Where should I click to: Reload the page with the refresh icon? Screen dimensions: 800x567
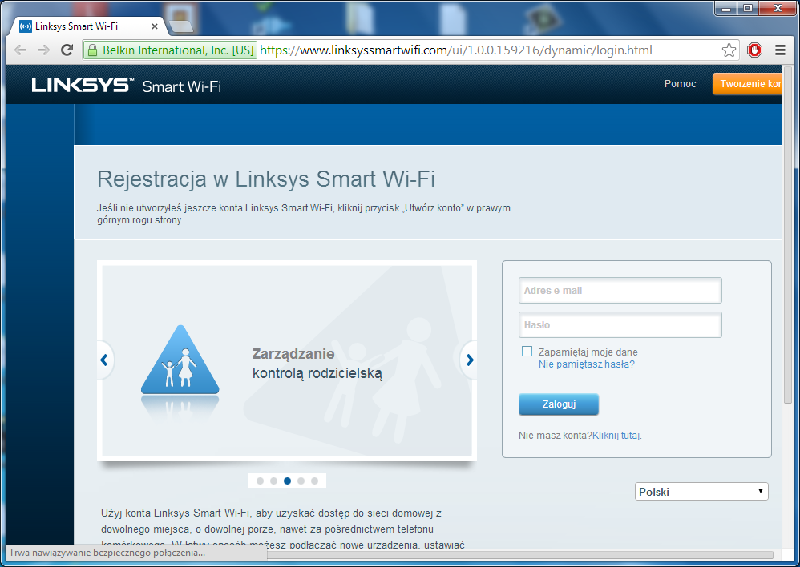pos(67,50)
